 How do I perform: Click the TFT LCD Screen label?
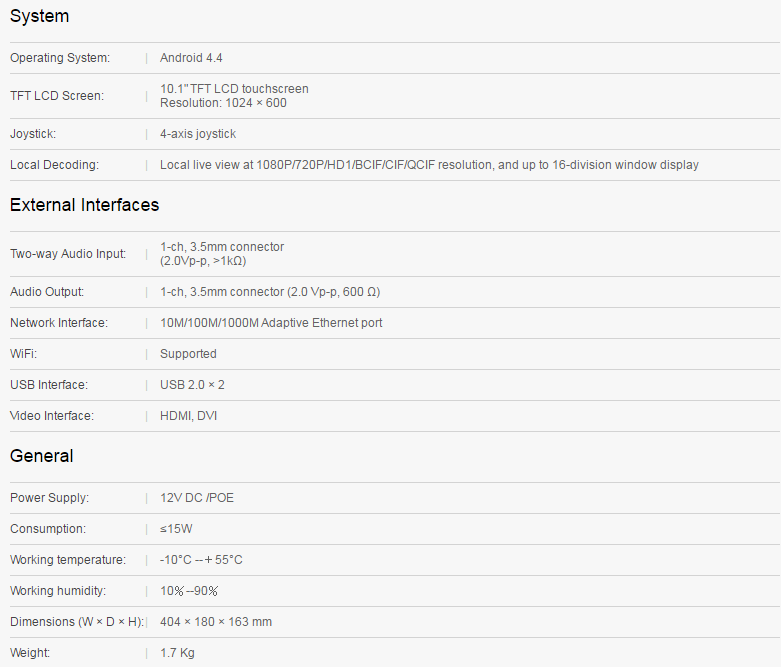coord(57,96)
